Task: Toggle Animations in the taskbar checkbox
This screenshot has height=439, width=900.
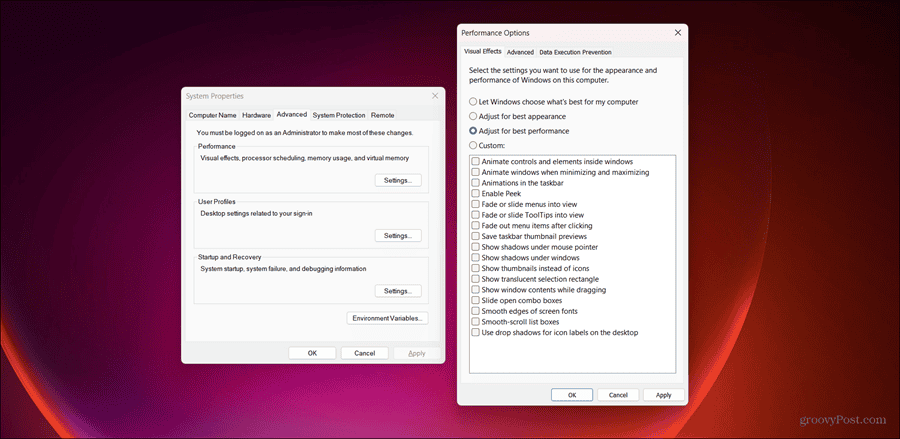Action: point(475,183)
